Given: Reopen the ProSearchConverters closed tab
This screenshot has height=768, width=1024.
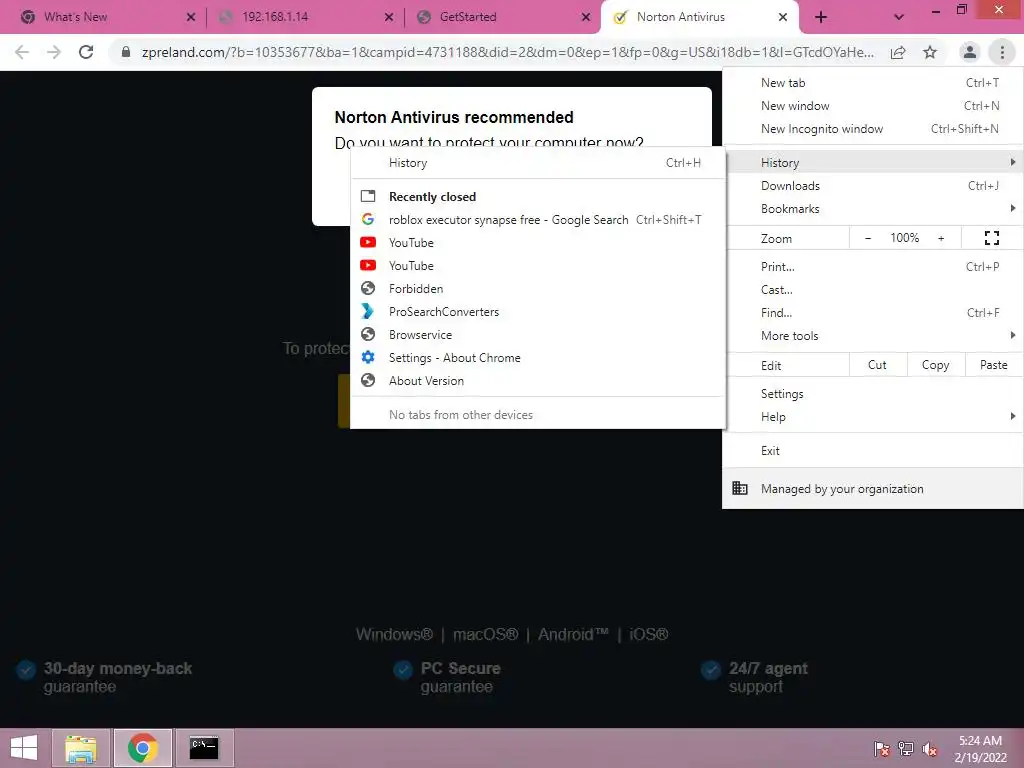Looking at the screenshot, I should tap(538, 312).
